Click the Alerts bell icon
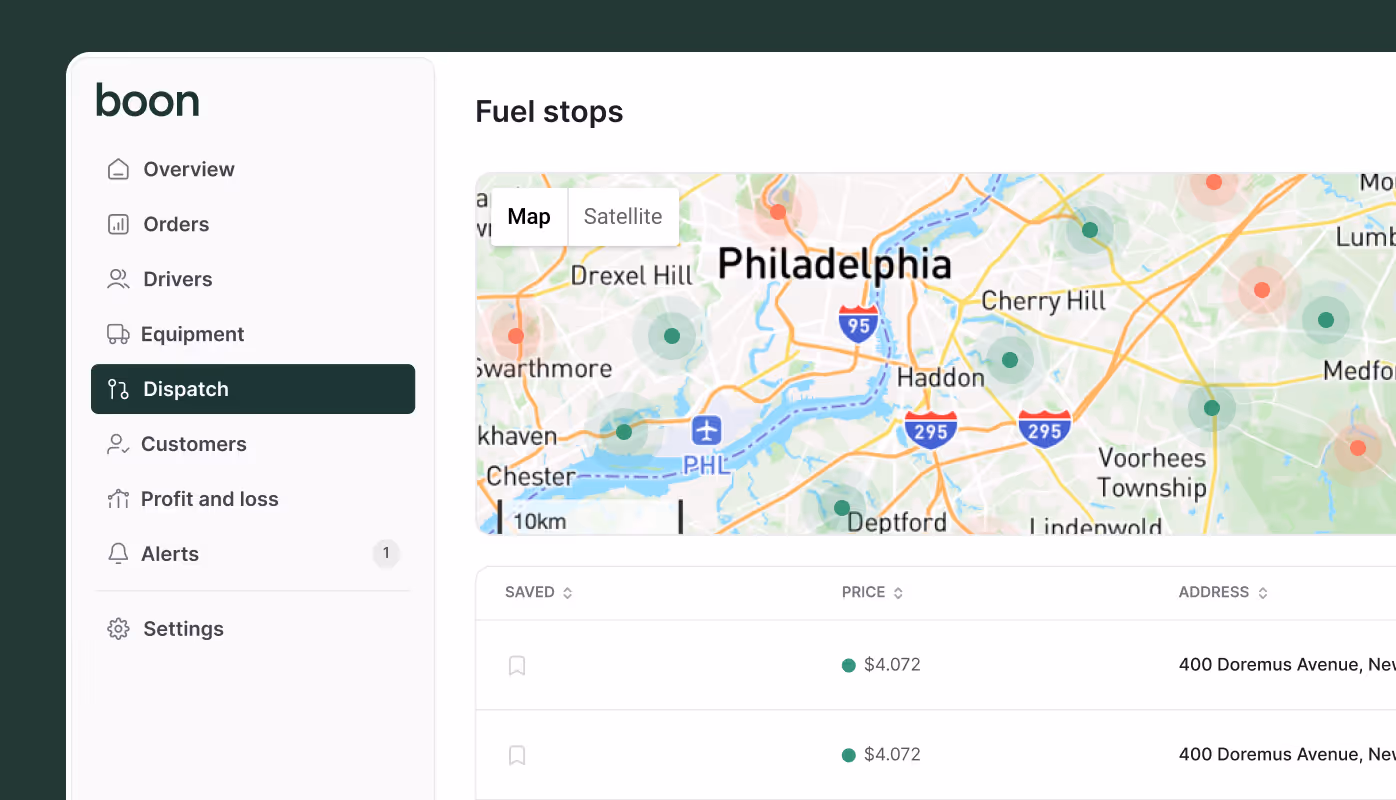This screenshot has width=1396, height=800. (118, 554)
